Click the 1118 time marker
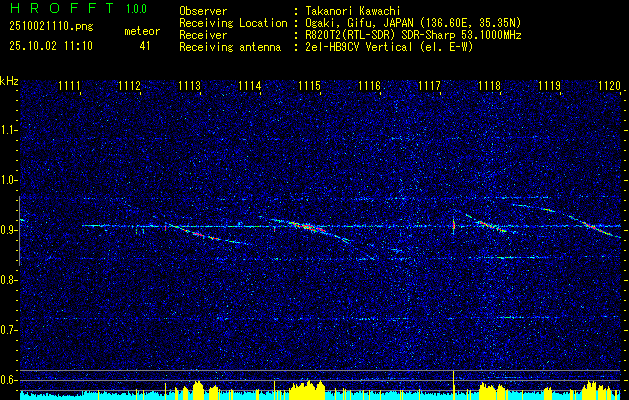The image size is (629, 400). tap(489, 86)
